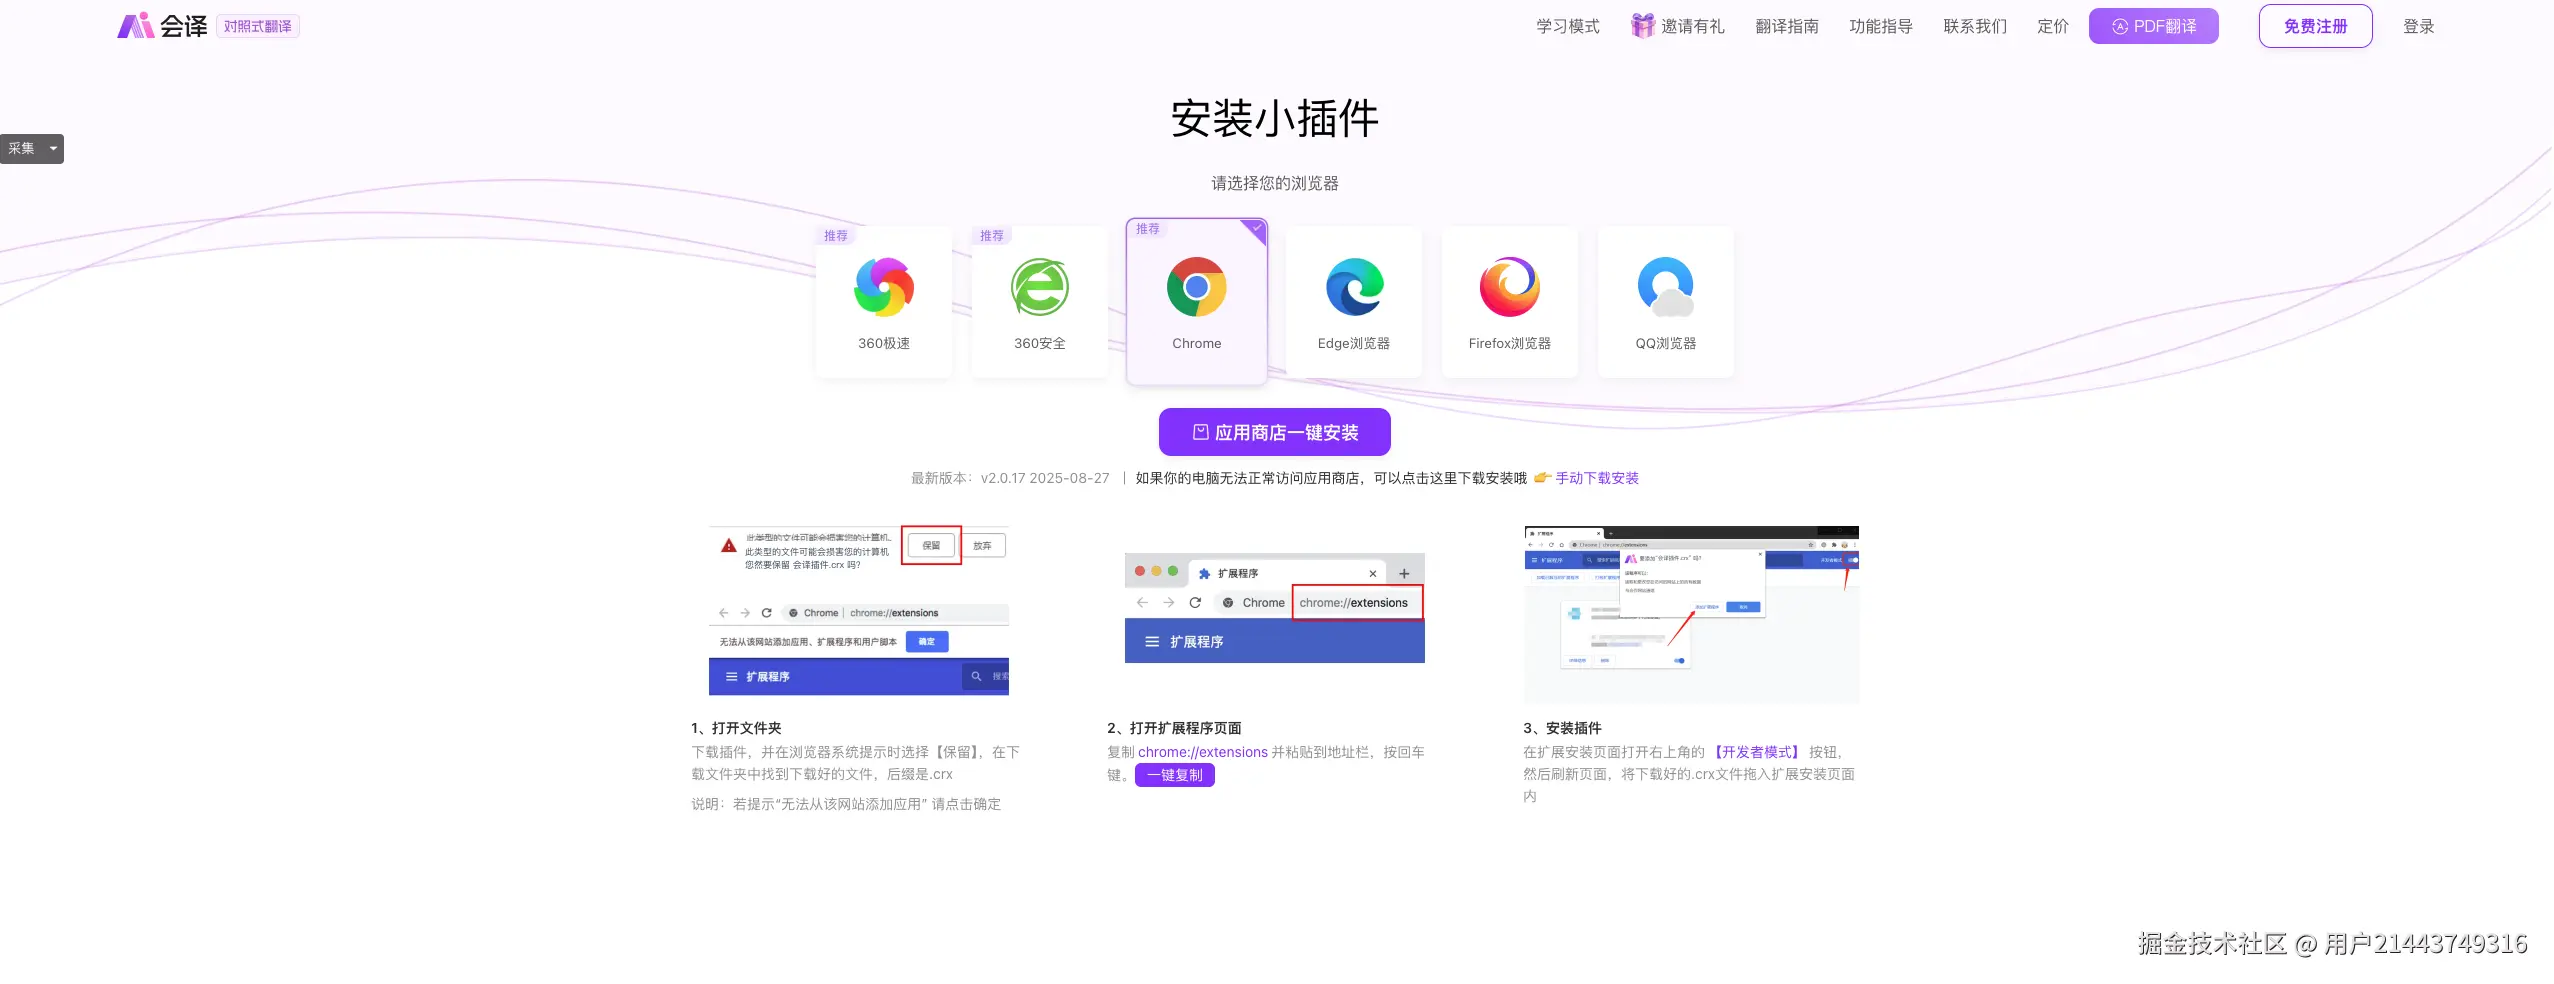Click the 免费注册 sign-up button
The width and height of the screenshot is (2554, 984).
tap(2315, 26)
